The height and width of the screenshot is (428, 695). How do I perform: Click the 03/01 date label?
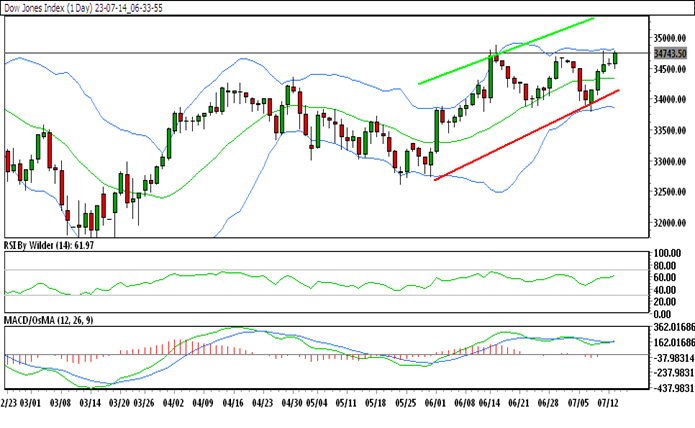pyautogui.click(x=31, y=403)
